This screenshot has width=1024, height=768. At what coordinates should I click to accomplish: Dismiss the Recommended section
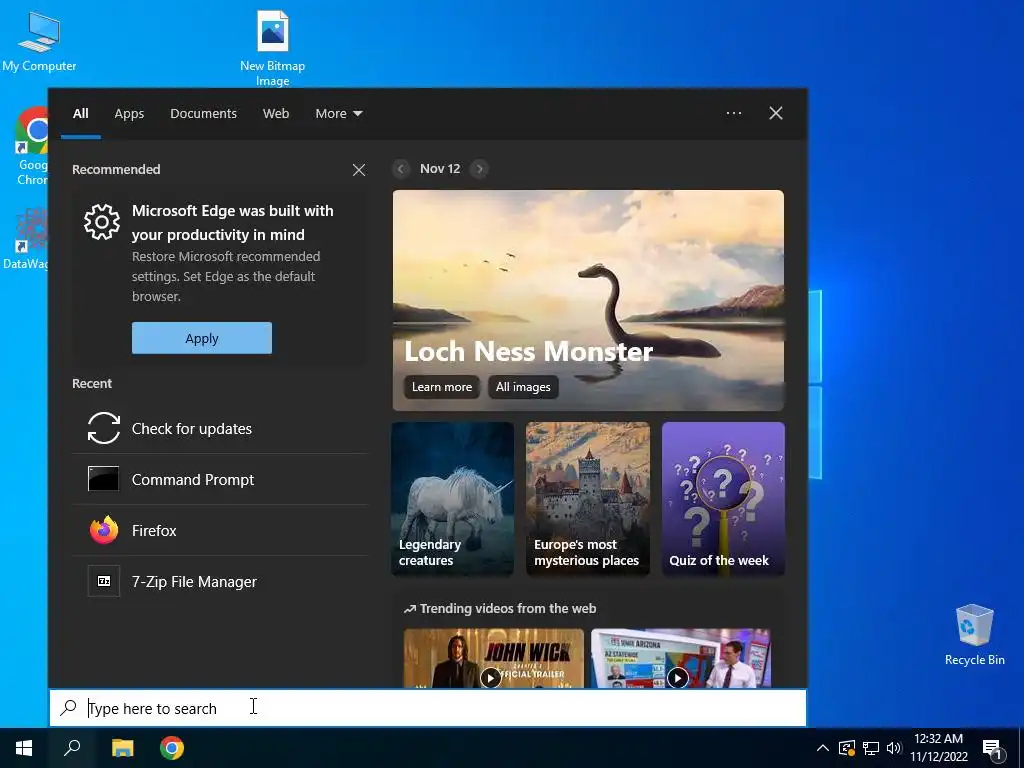[359, 170]
